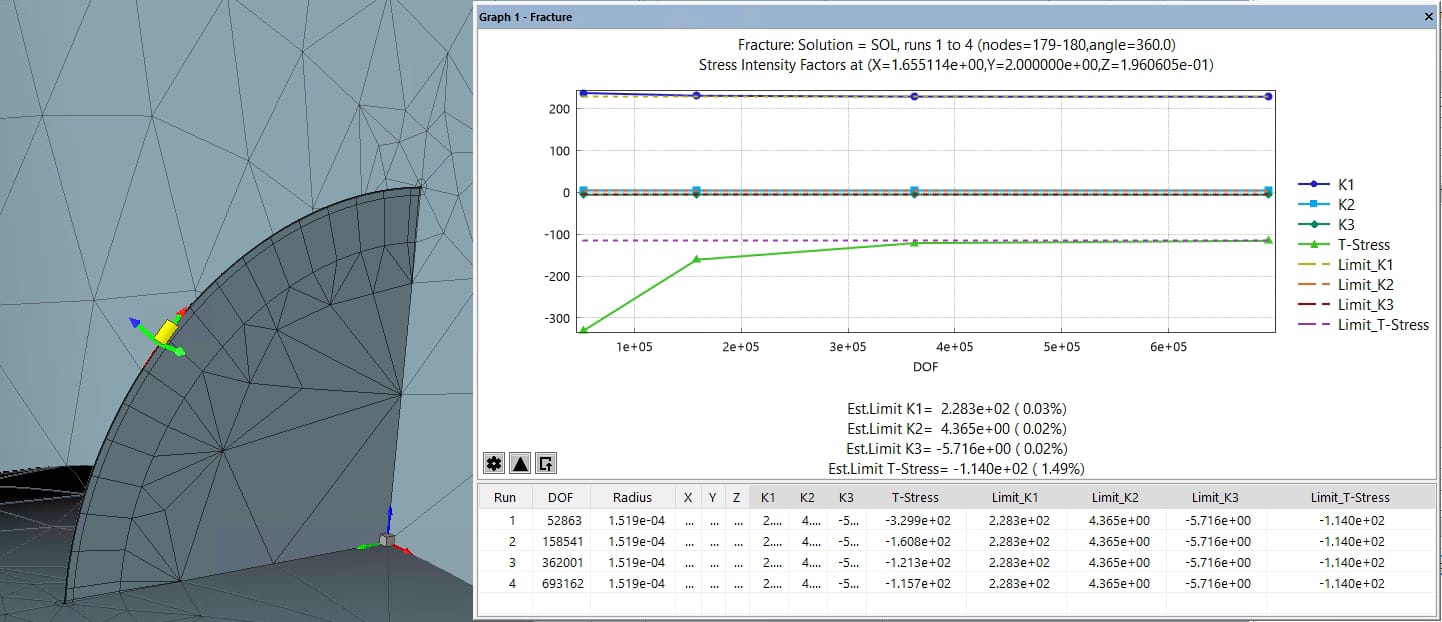Close the Graph 1 - Fracture panel

pos(1429,17)
